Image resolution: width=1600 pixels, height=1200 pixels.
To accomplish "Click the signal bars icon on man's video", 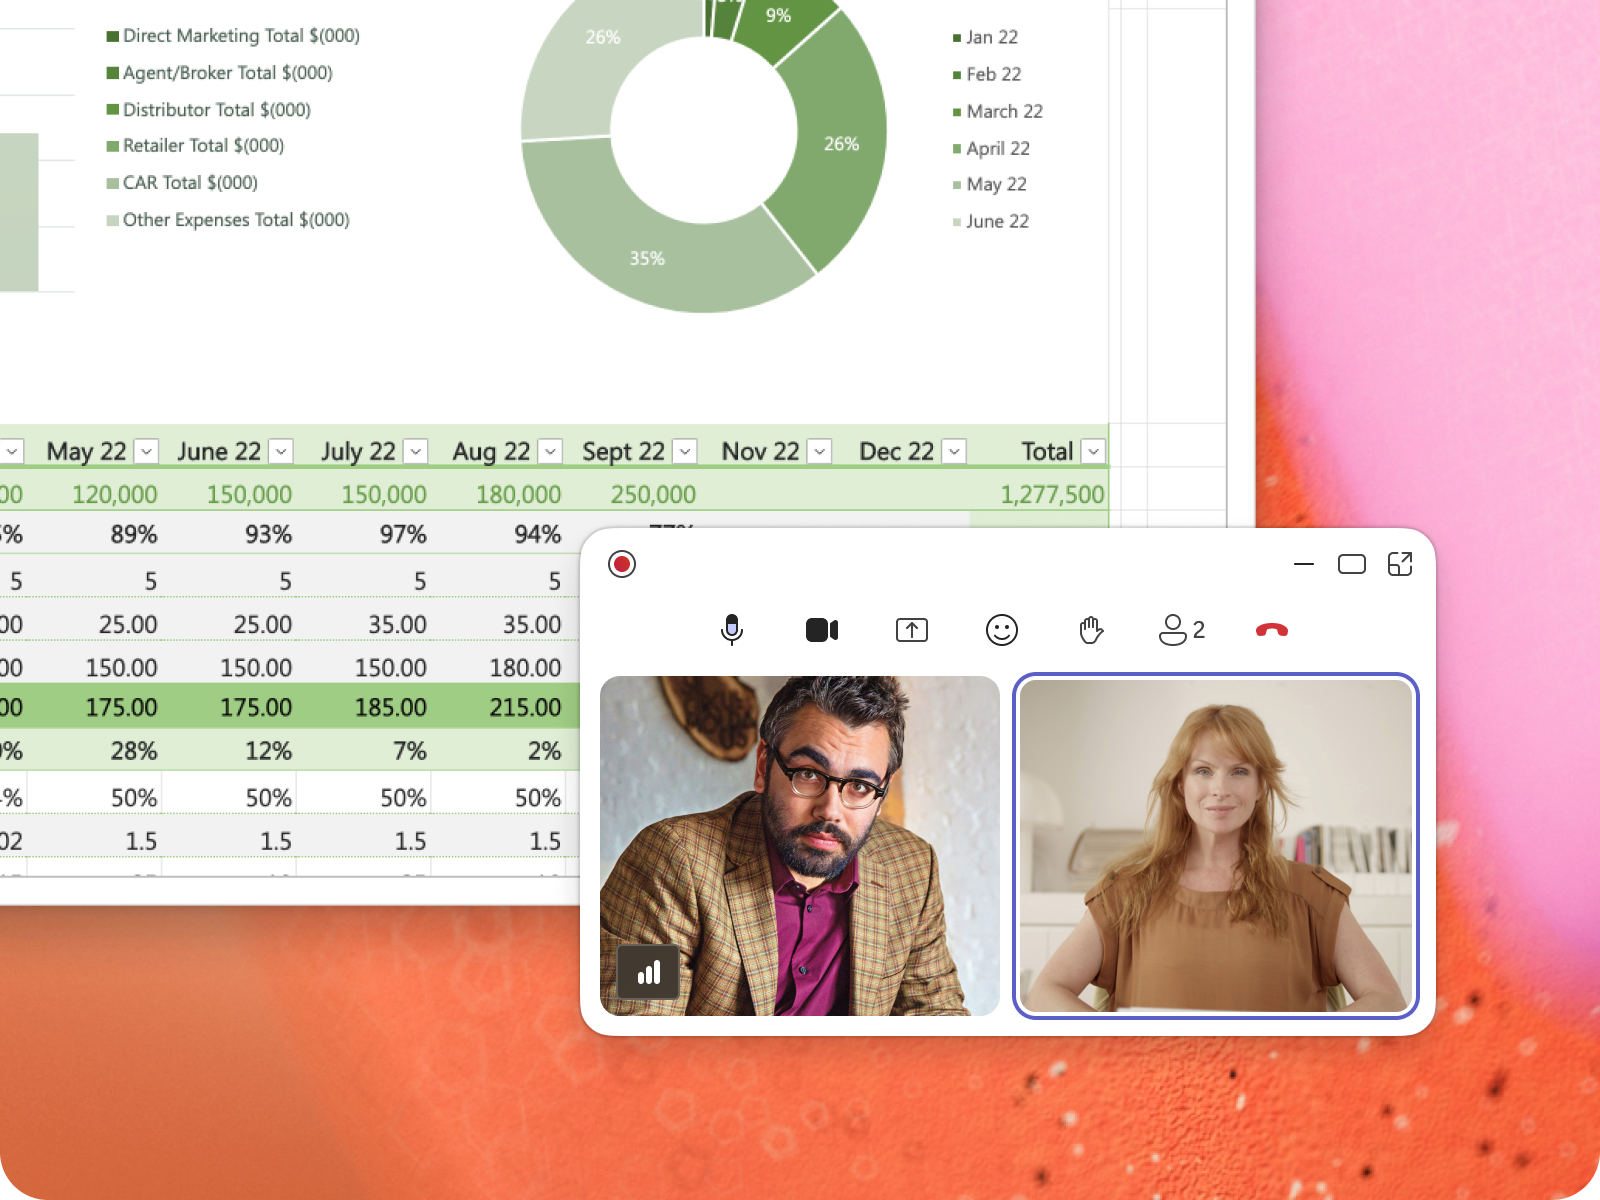I will [649, 972].
